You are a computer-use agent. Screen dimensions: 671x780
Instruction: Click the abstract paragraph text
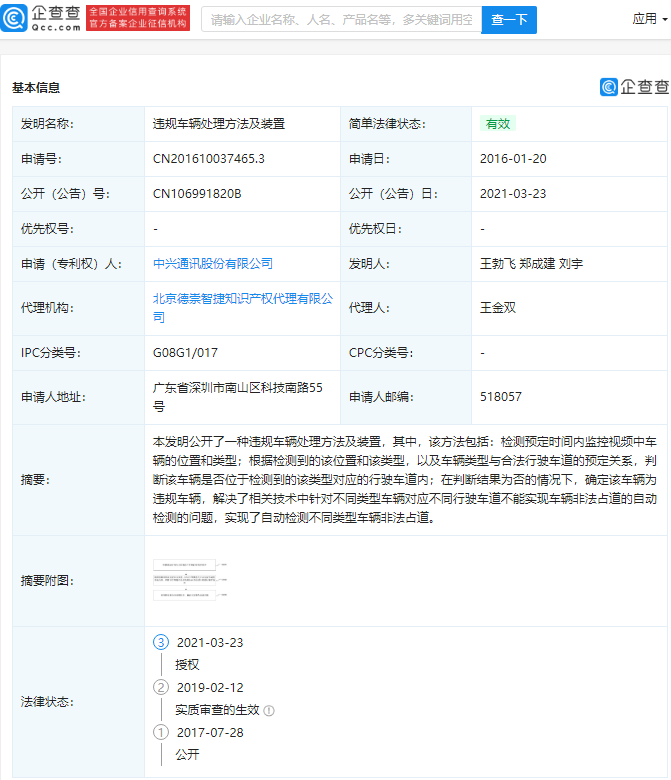405,480
